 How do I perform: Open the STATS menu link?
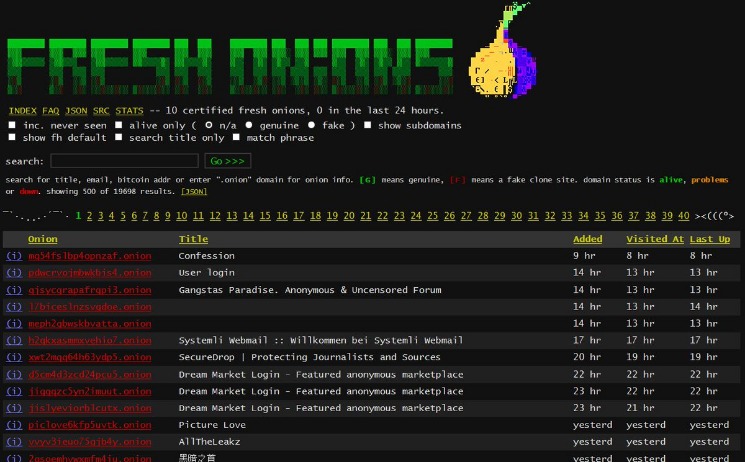point(129,111)
